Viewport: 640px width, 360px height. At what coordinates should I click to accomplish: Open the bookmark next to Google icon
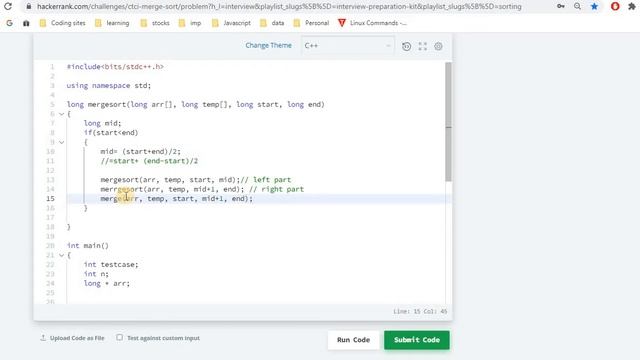click(x=26, y=23)
